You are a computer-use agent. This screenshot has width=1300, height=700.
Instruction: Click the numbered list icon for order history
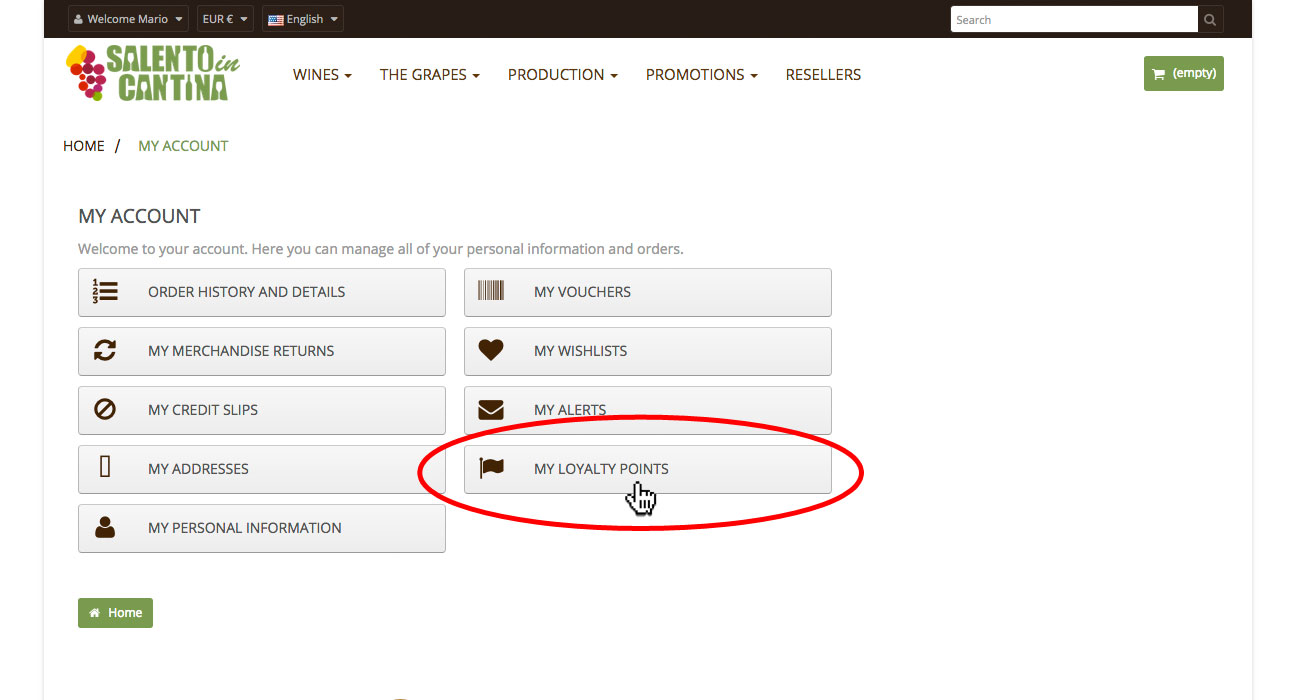coord(105,292)
